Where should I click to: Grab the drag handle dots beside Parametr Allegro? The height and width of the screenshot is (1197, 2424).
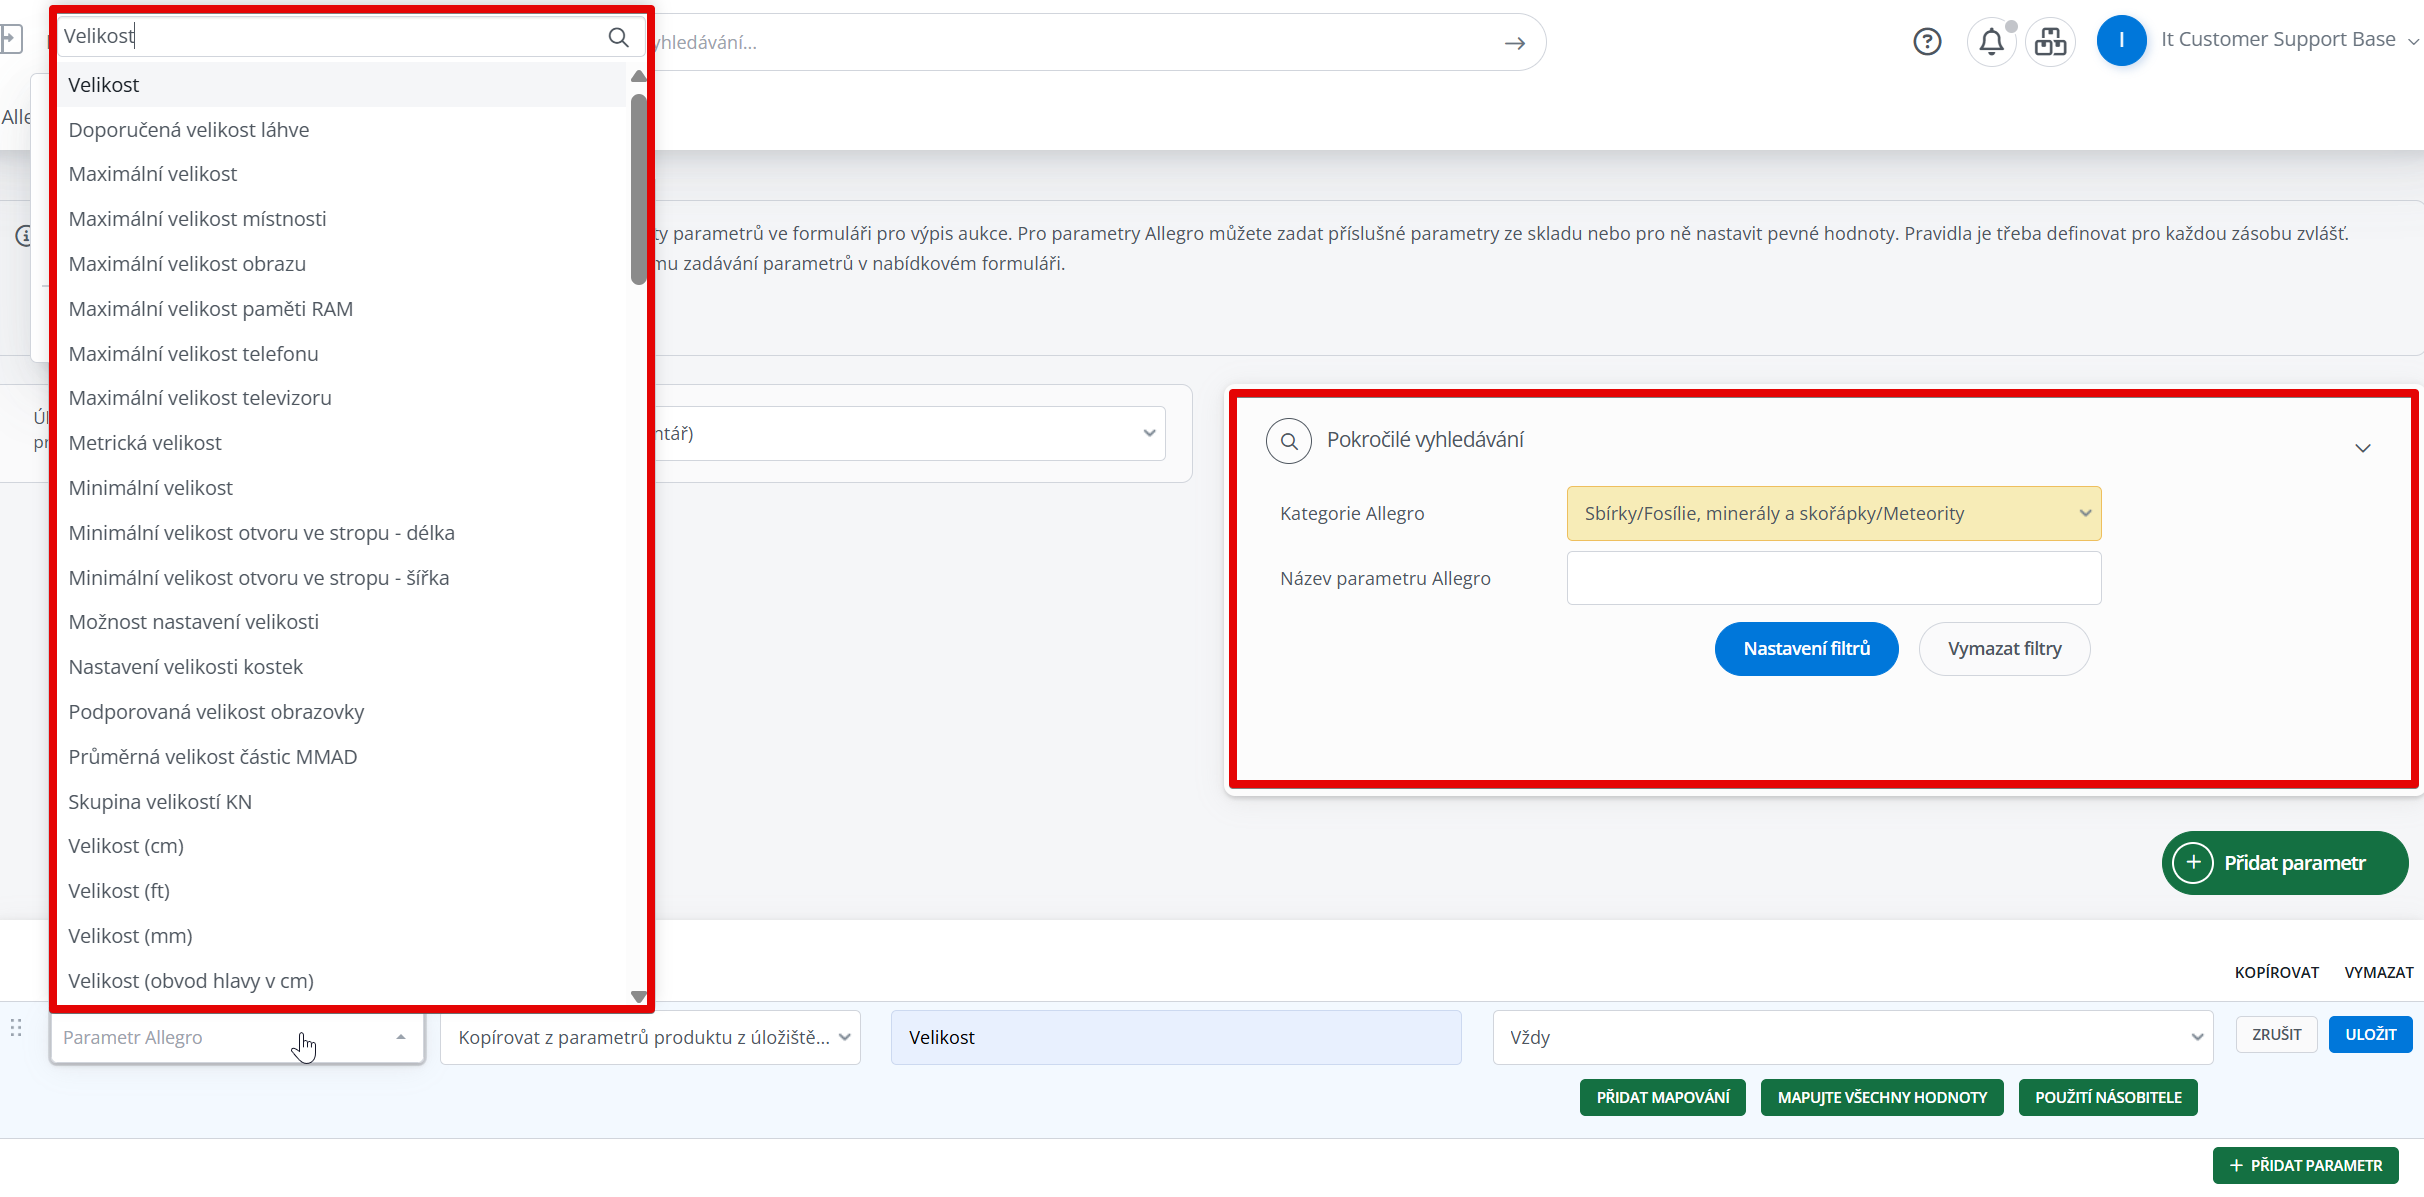(16, 1028)
